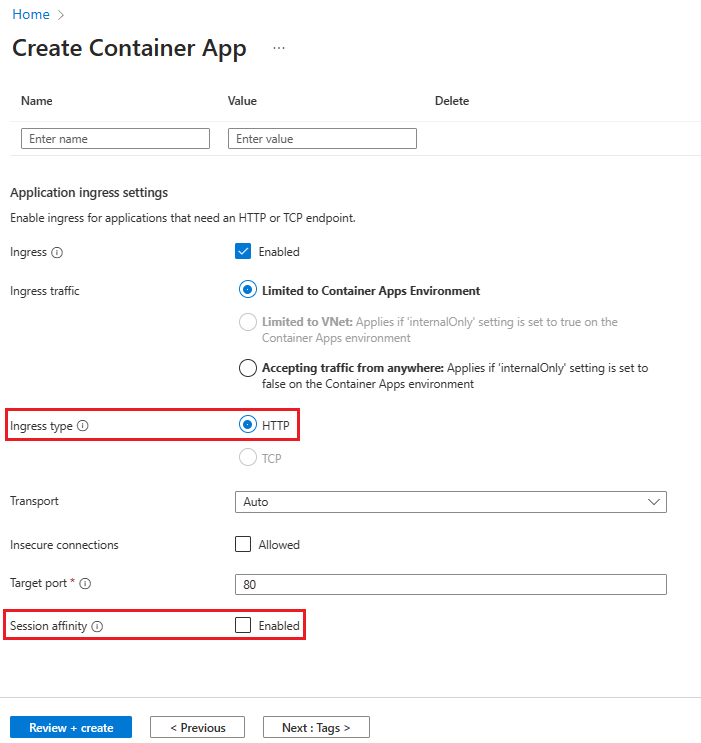
Task: Click the Enter value field
Action: [x=322, y=139]
